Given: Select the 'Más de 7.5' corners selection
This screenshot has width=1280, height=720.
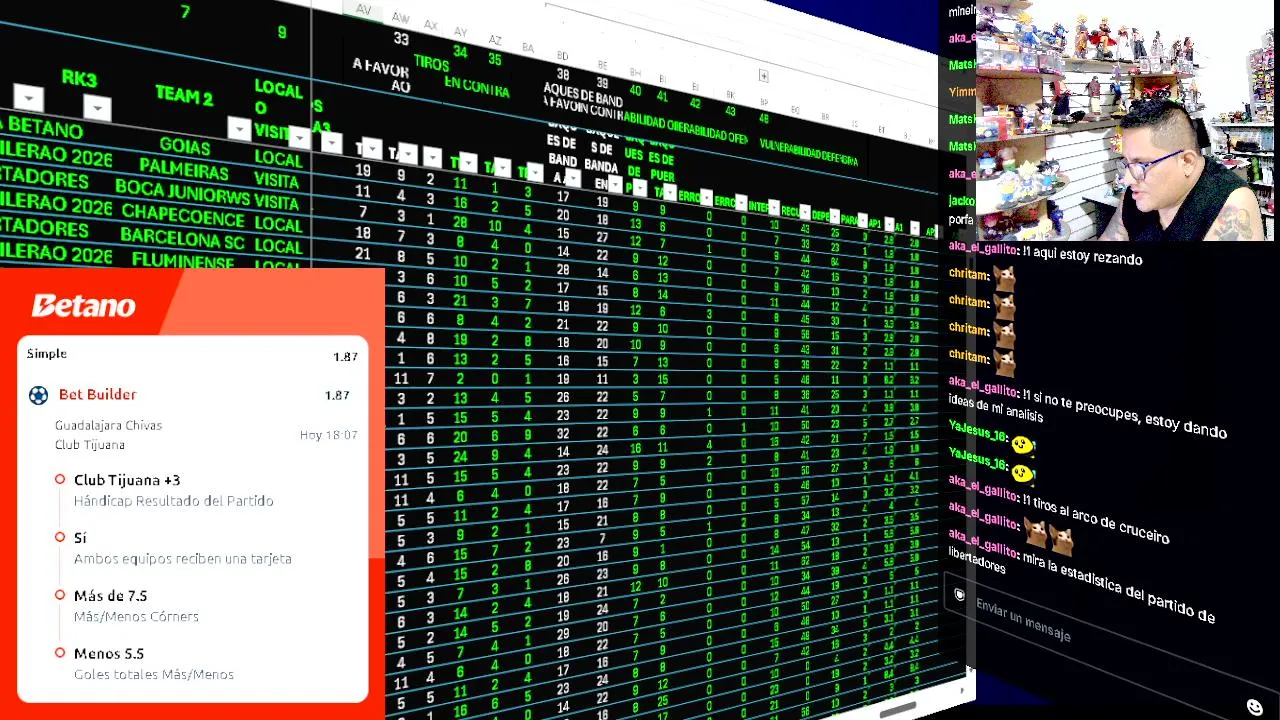Looking at the screenshot, I should tap(110, 596).
